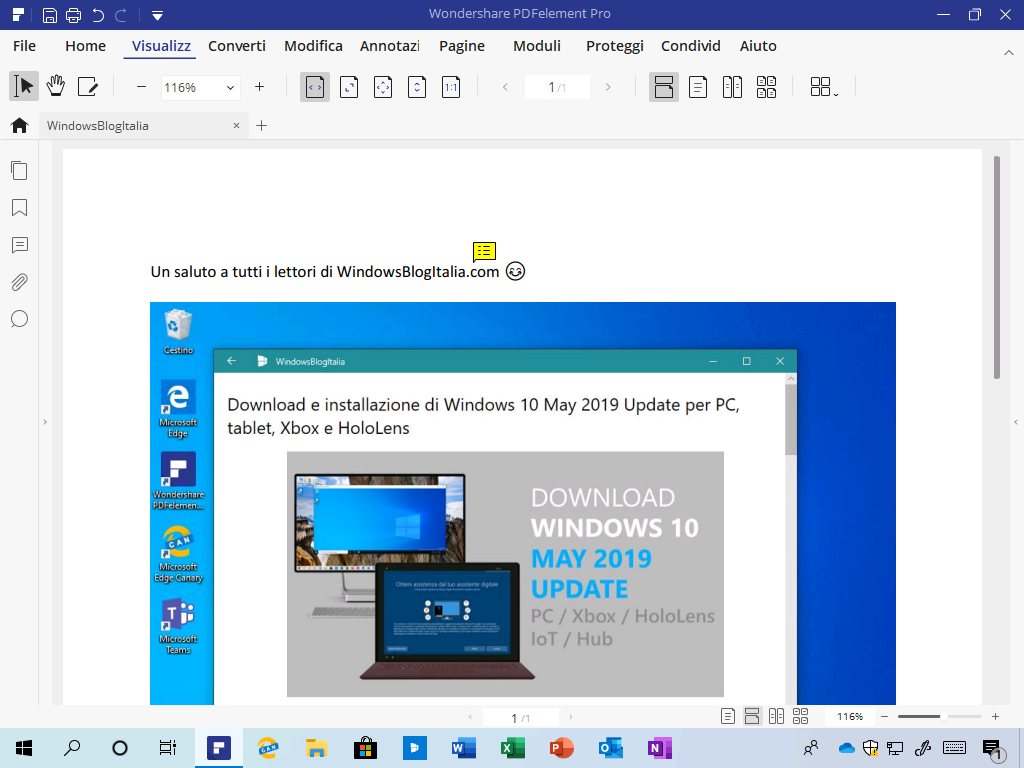Zoom out with the minus button
1024x768 pixels.
tap(141, 87)
